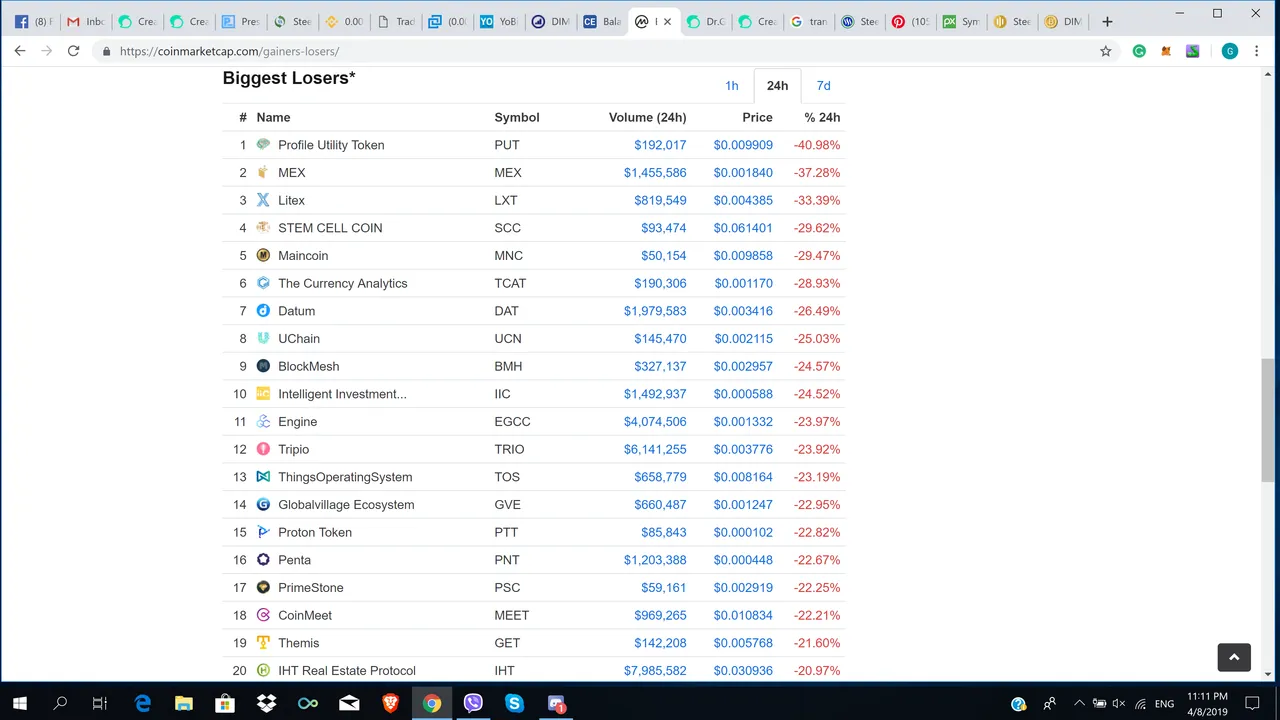Open the IHT Real Estate Protocol link

coord(346,671)
